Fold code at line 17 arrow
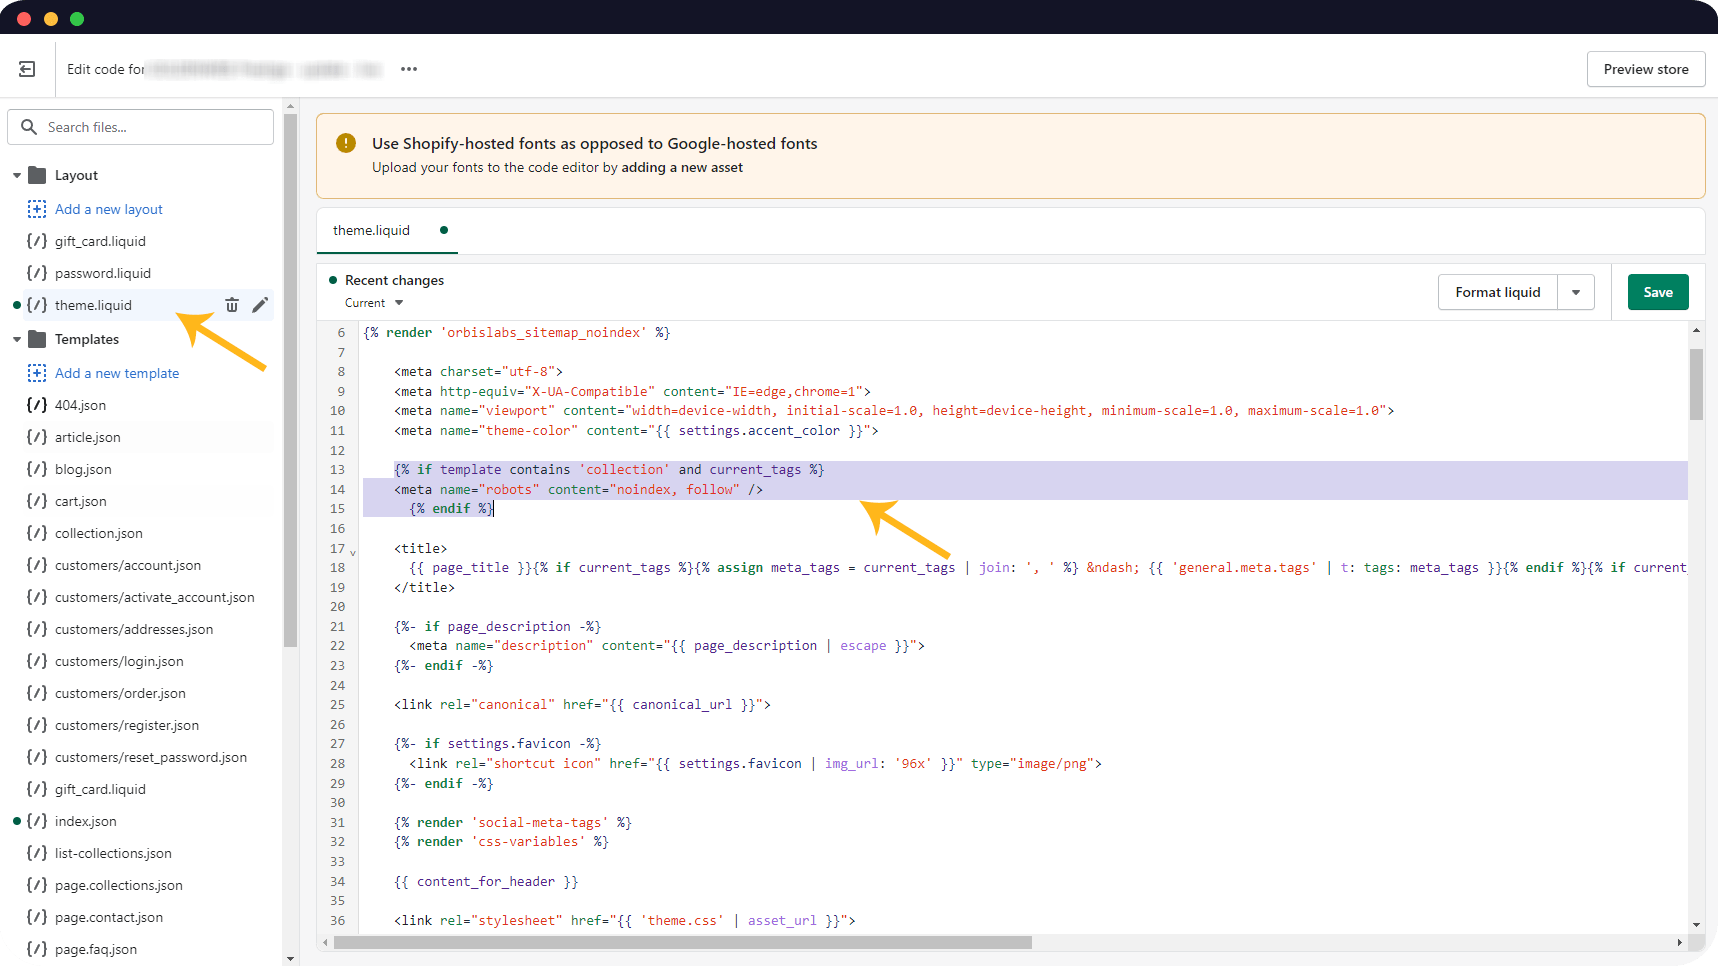Image resolution: width=1718 pixels, height=966 pixels. pyautogui.click(x=353, y=552)
